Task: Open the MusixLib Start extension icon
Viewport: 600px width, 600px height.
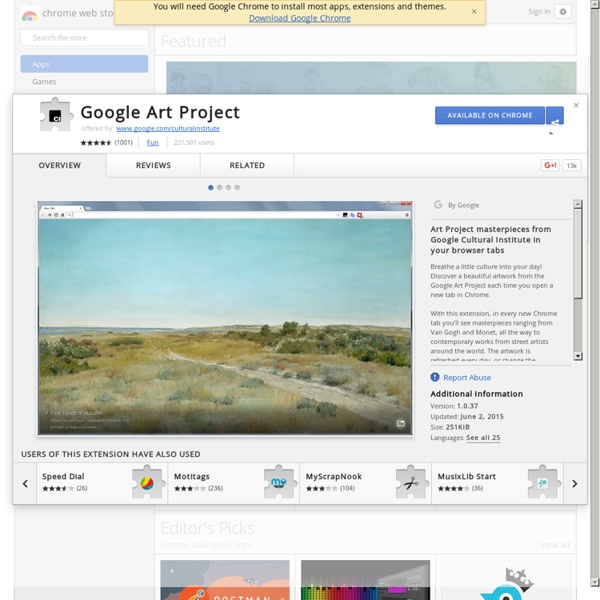Action: (x=543, y=483)
